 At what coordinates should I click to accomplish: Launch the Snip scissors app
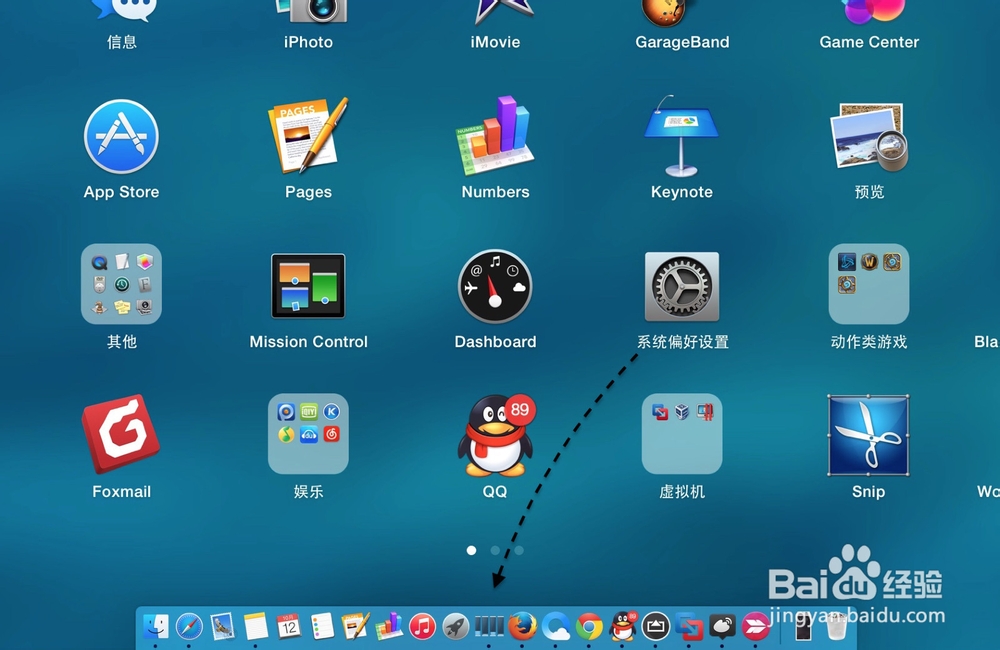point(869,435)
